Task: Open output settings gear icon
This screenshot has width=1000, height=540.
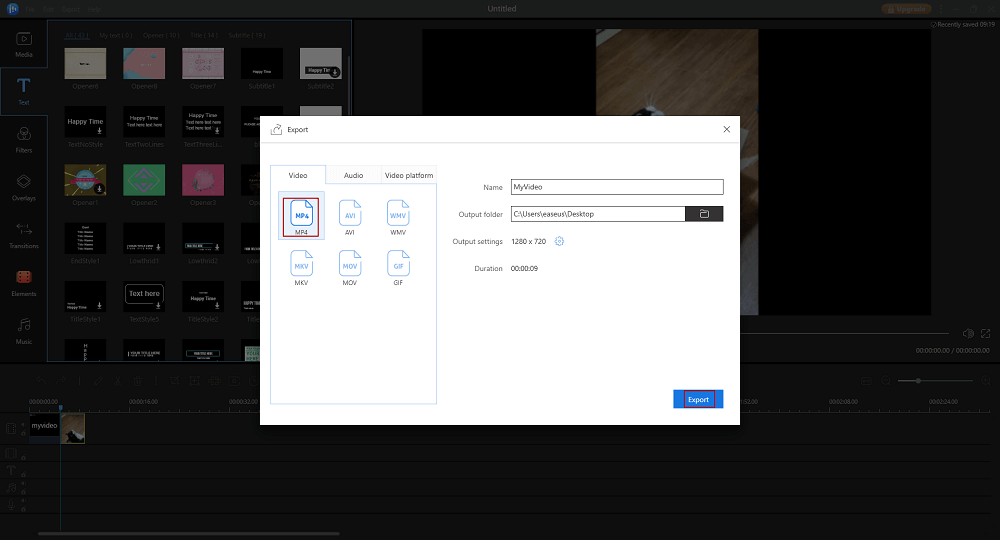Action: 560,241
